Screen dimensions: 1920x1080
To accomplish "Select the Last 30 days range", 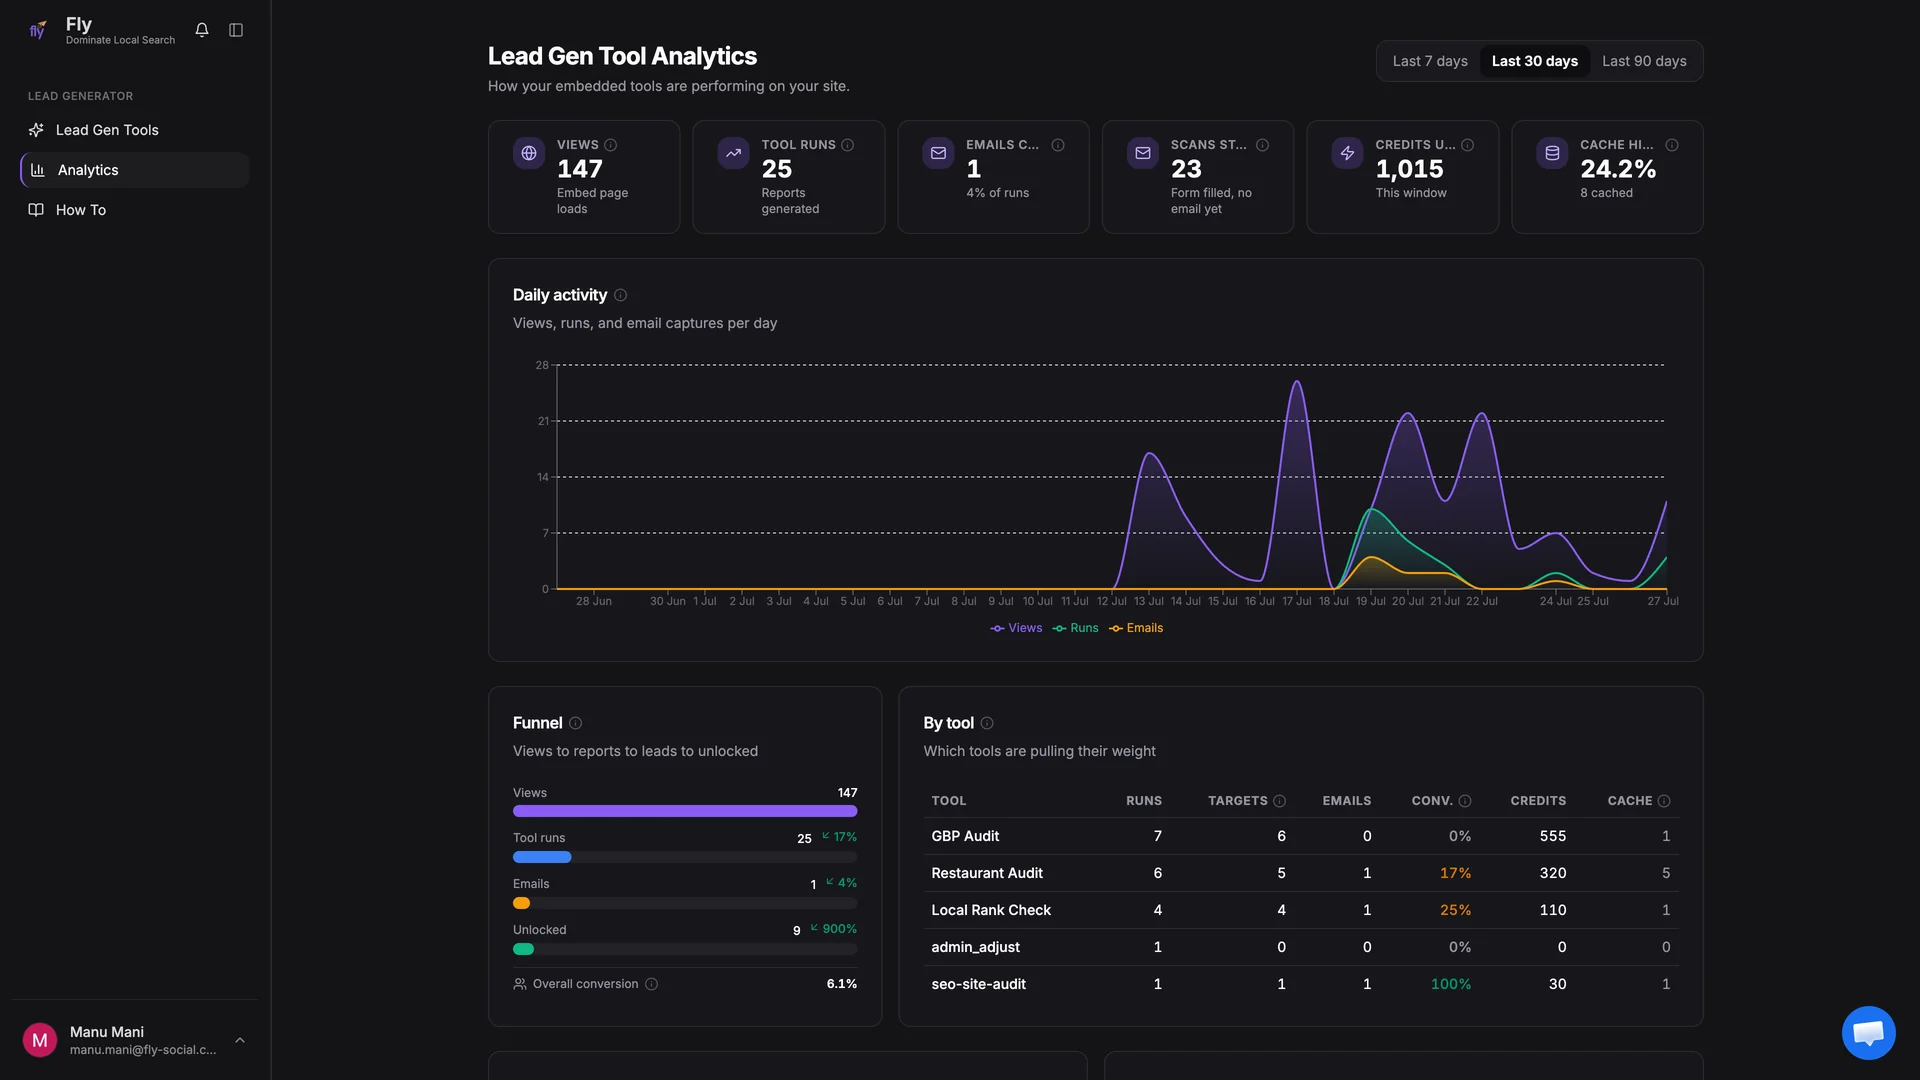I will coord(1535,61).
